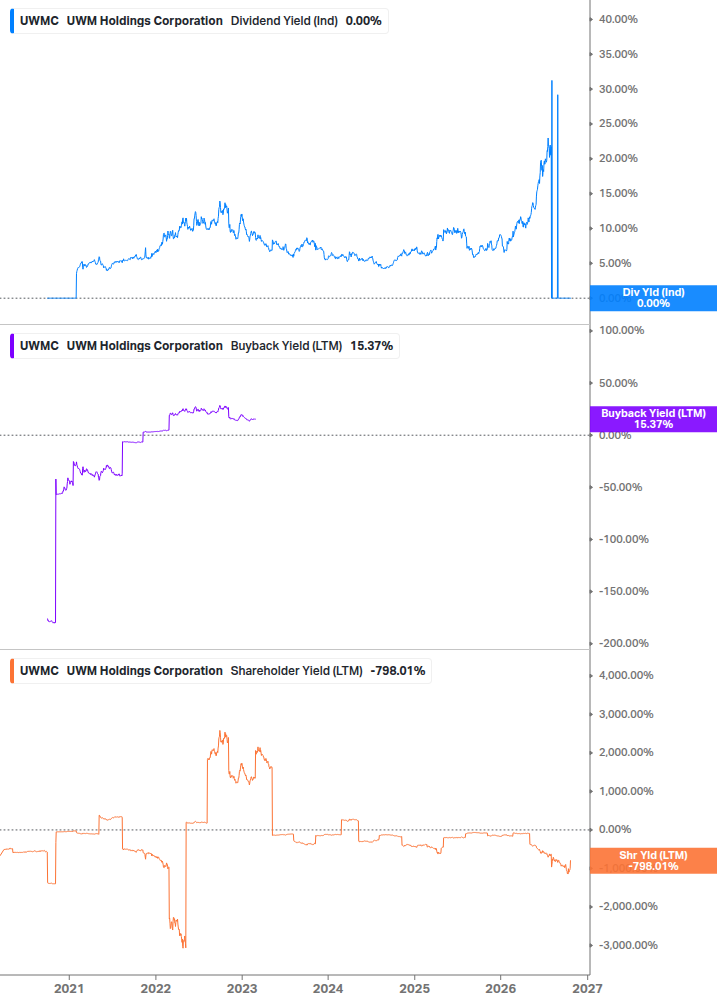Click the -200.00% tick on buyback yield axis
The width and height of the screenshot is (717, 1005).
623,643
